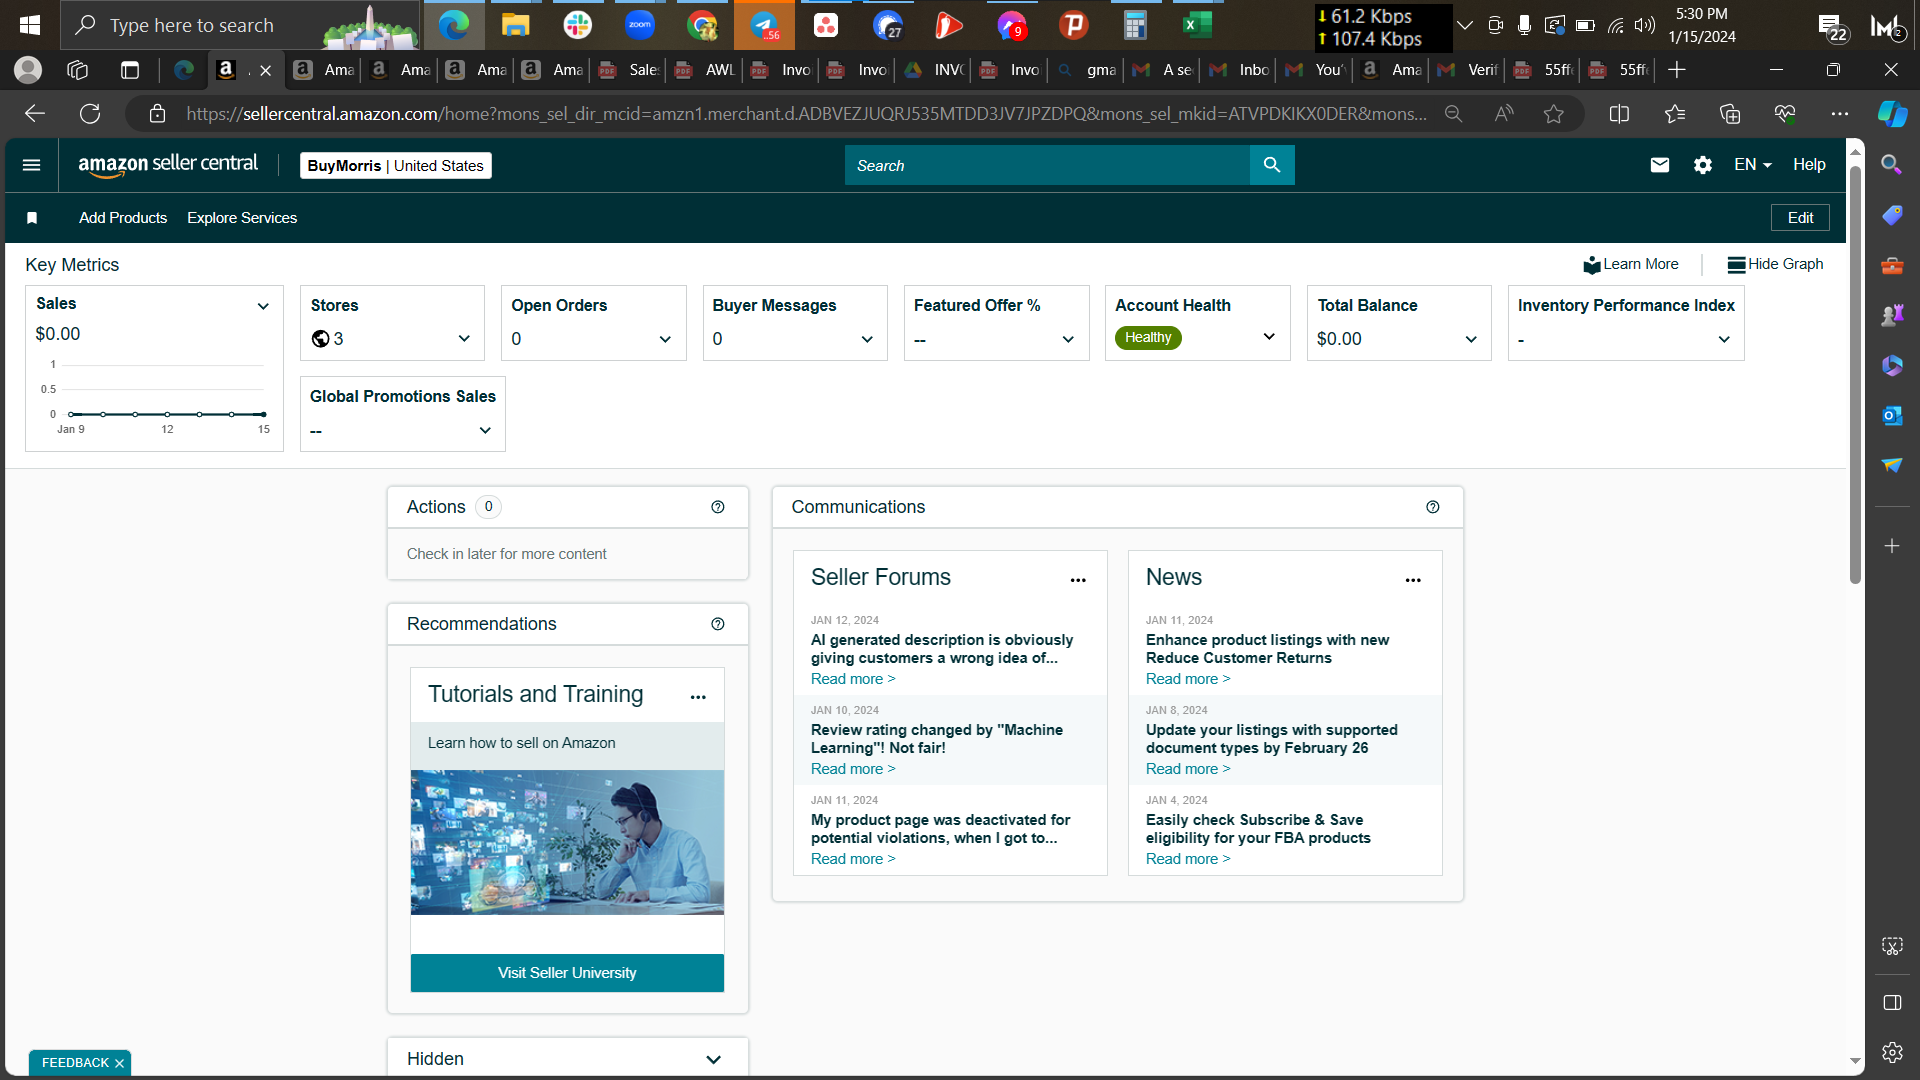Expand the Account Health chevron
The image size is (1920, 1080).
1269,337
